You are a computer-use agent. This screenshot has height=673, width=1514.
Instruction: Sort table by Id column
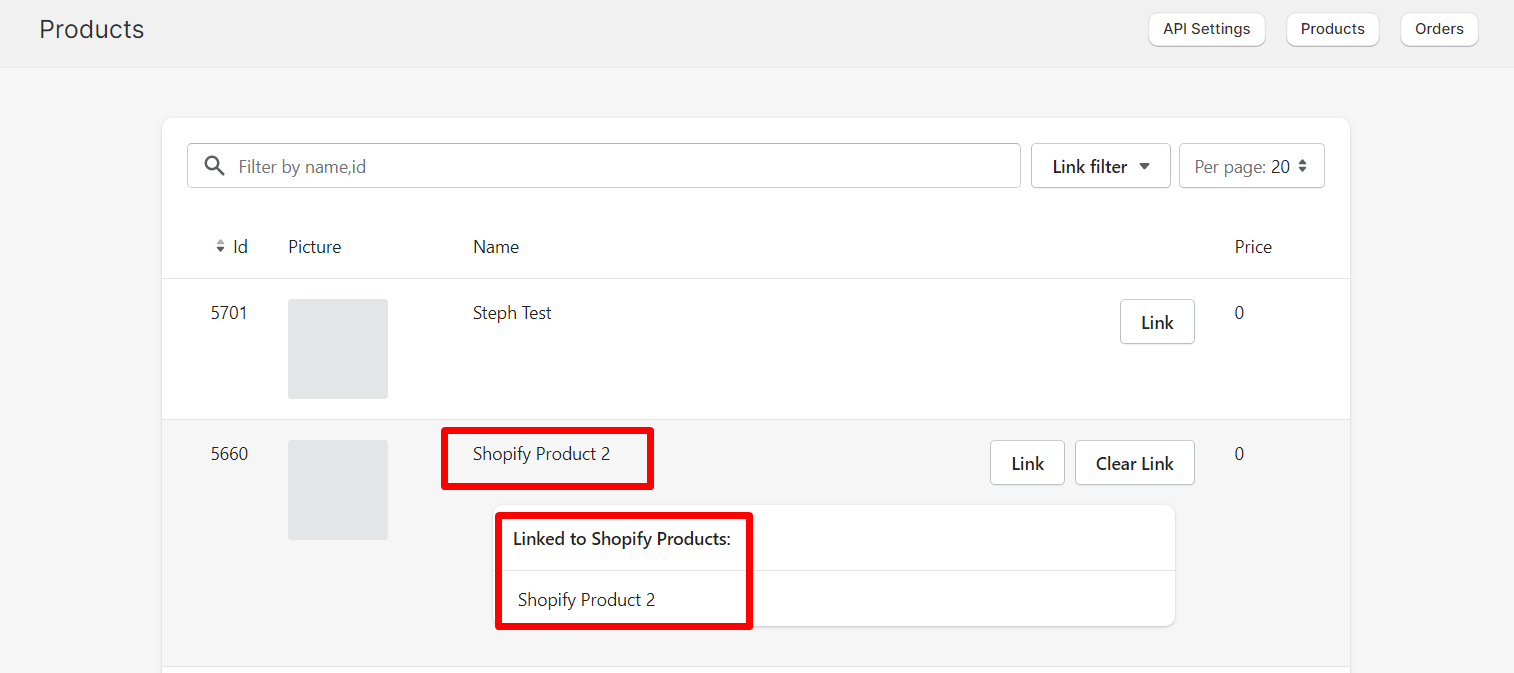[x=231, y=247]
